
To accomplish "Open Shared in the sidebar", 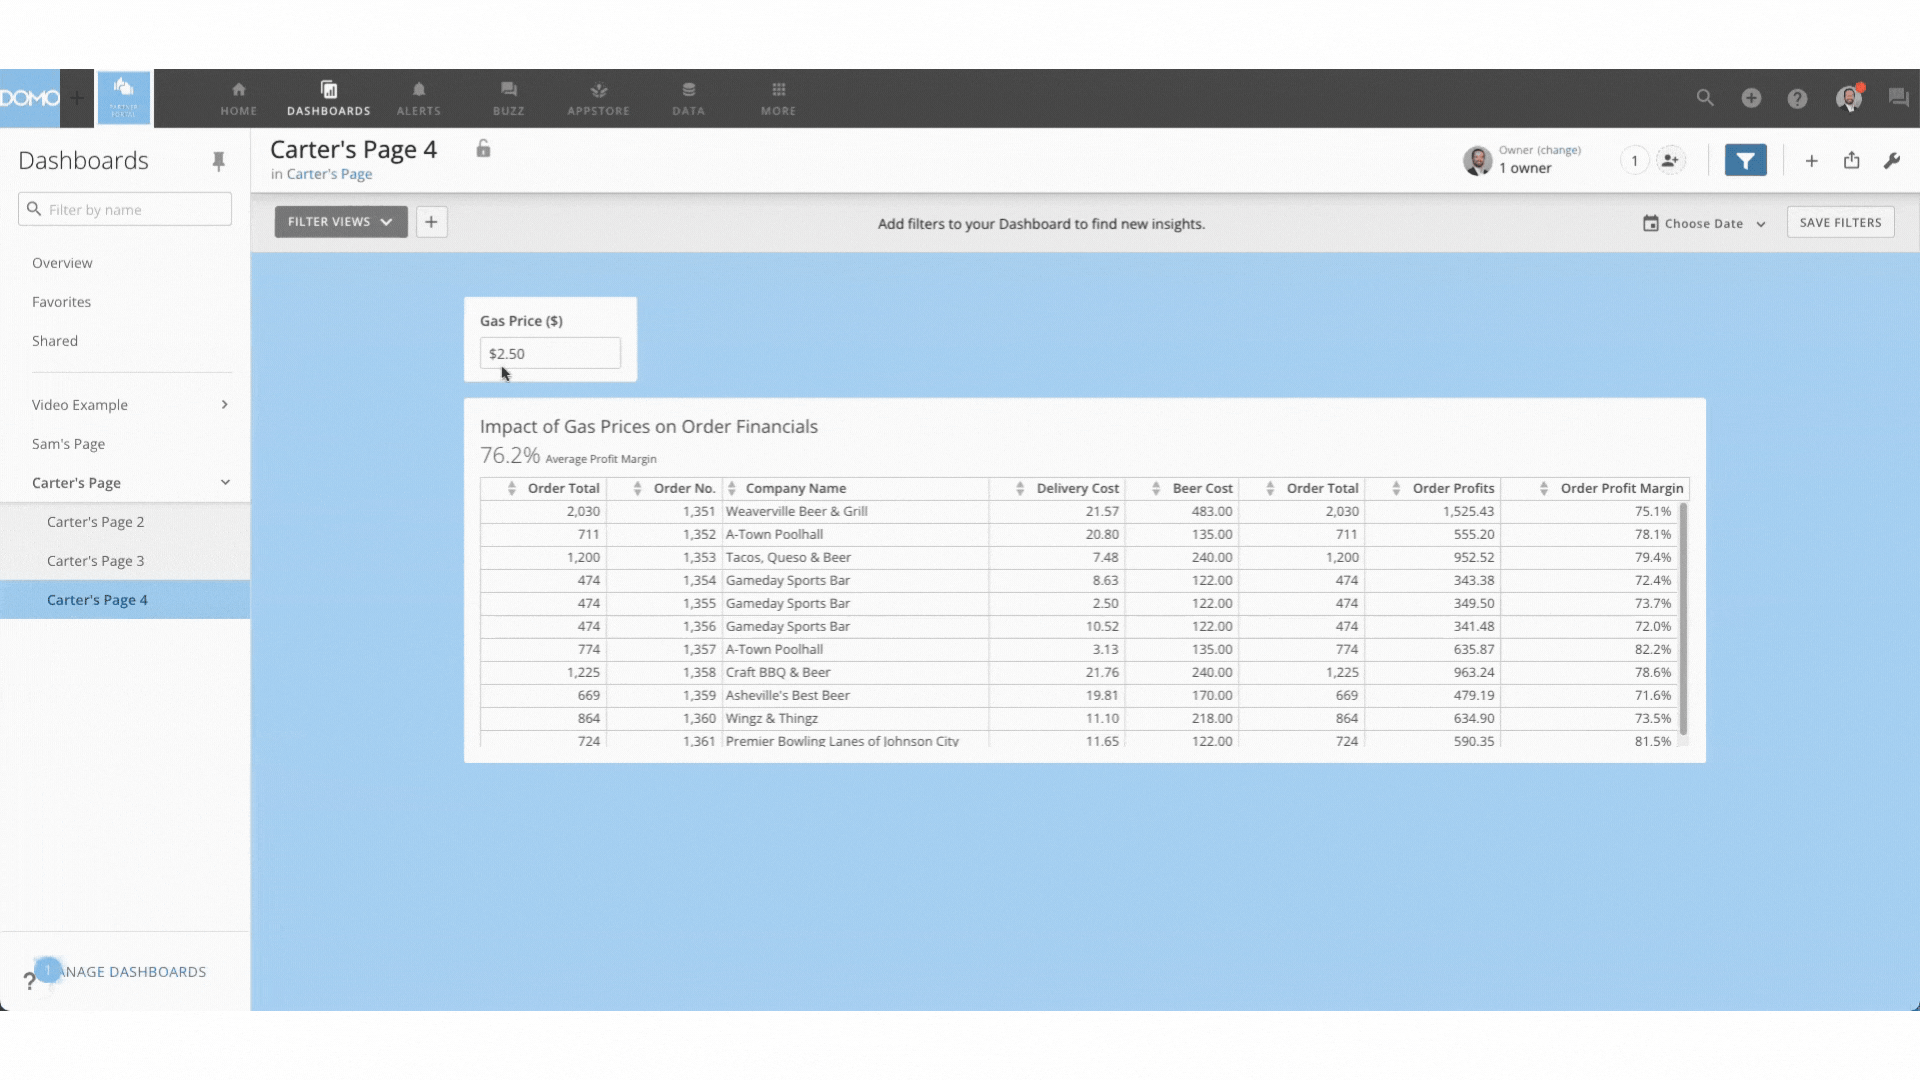I will 55,341.
